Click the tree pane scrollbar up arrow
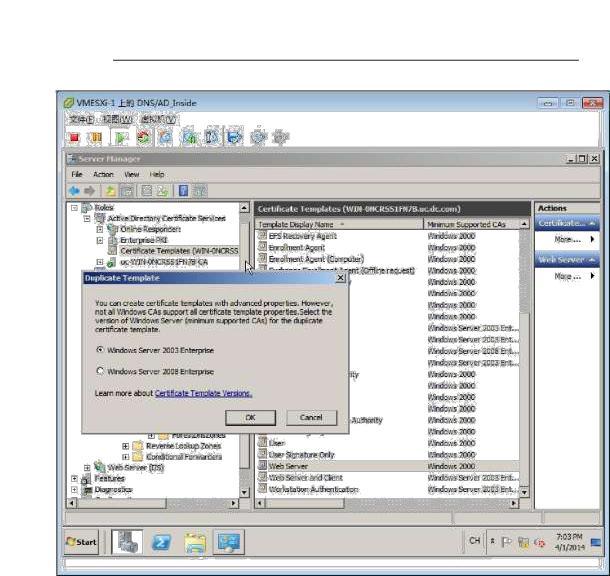The image size is (610, 576). (244, 208)
